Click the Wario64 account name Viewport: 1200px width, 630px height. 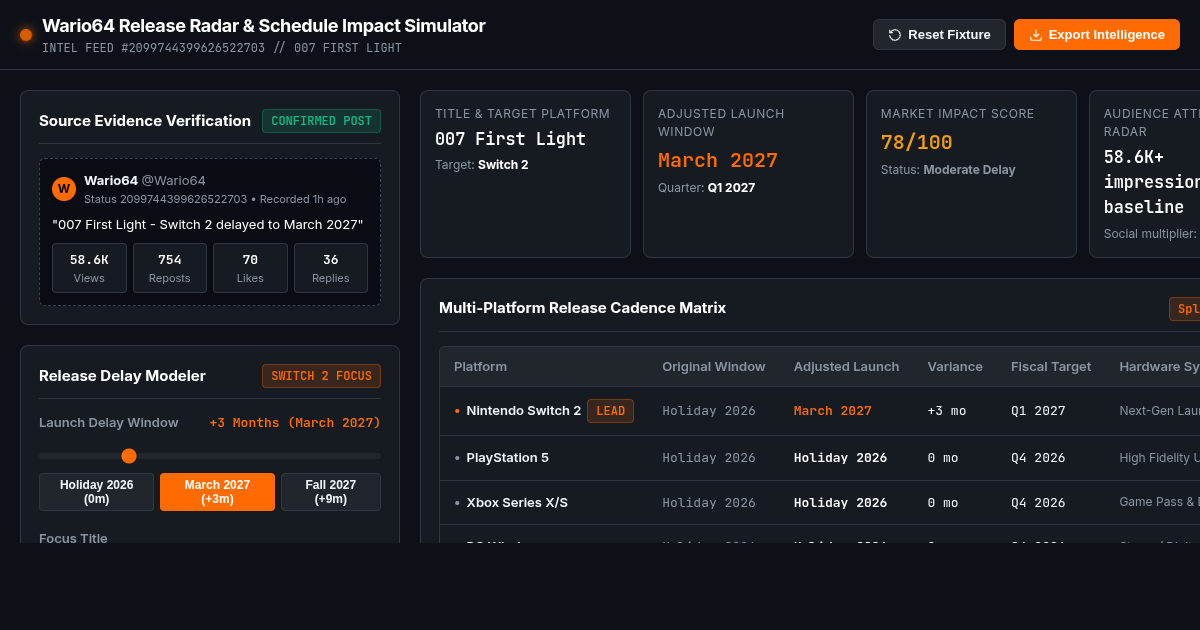coord(111,180)
